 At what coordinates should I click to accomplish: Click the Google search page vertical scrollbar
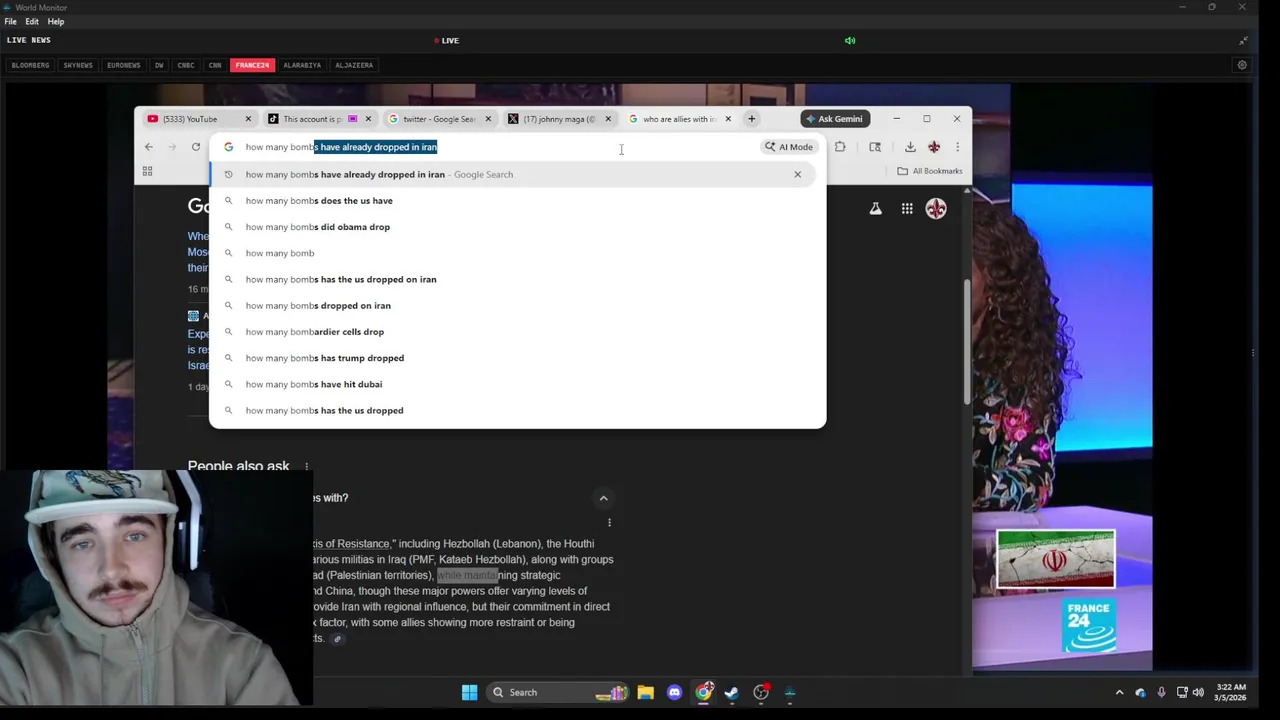[966, 340]
